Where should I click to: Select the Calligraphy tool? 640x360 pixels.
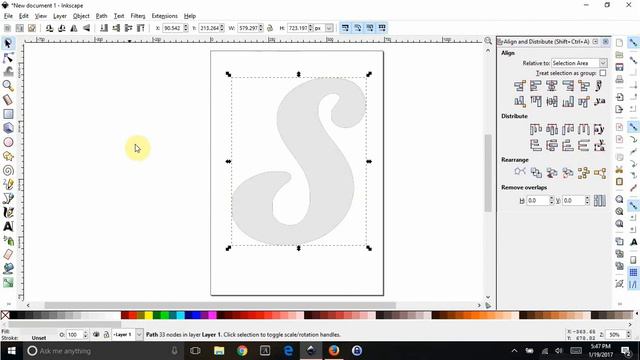point(8,212)
